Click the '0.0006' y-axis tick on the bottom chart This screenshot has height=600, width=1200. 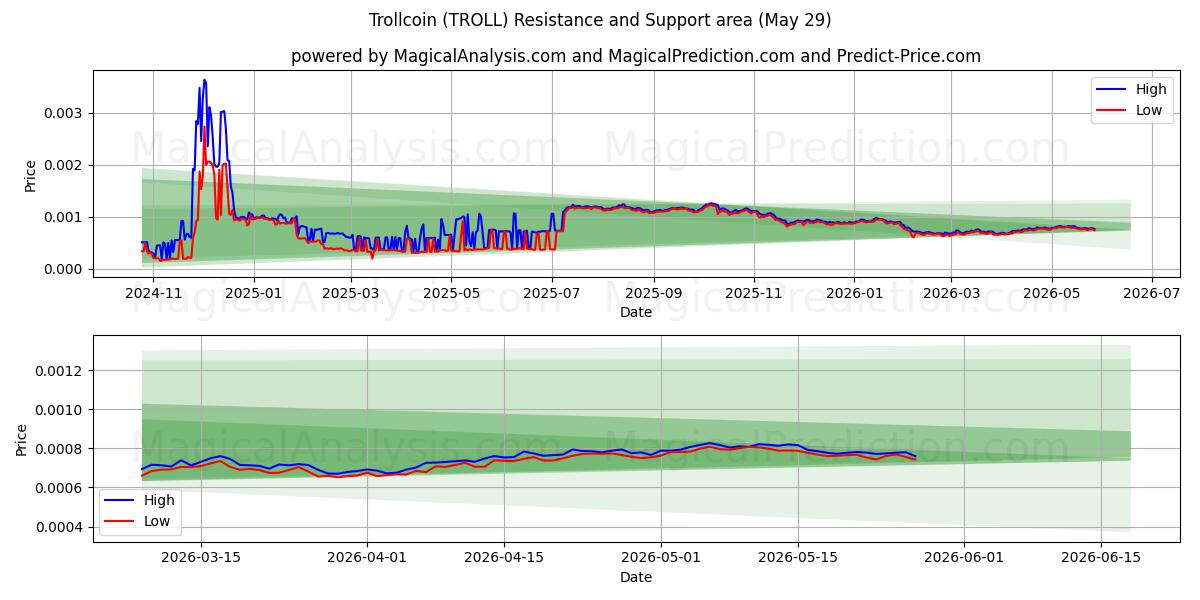[61, 488]
